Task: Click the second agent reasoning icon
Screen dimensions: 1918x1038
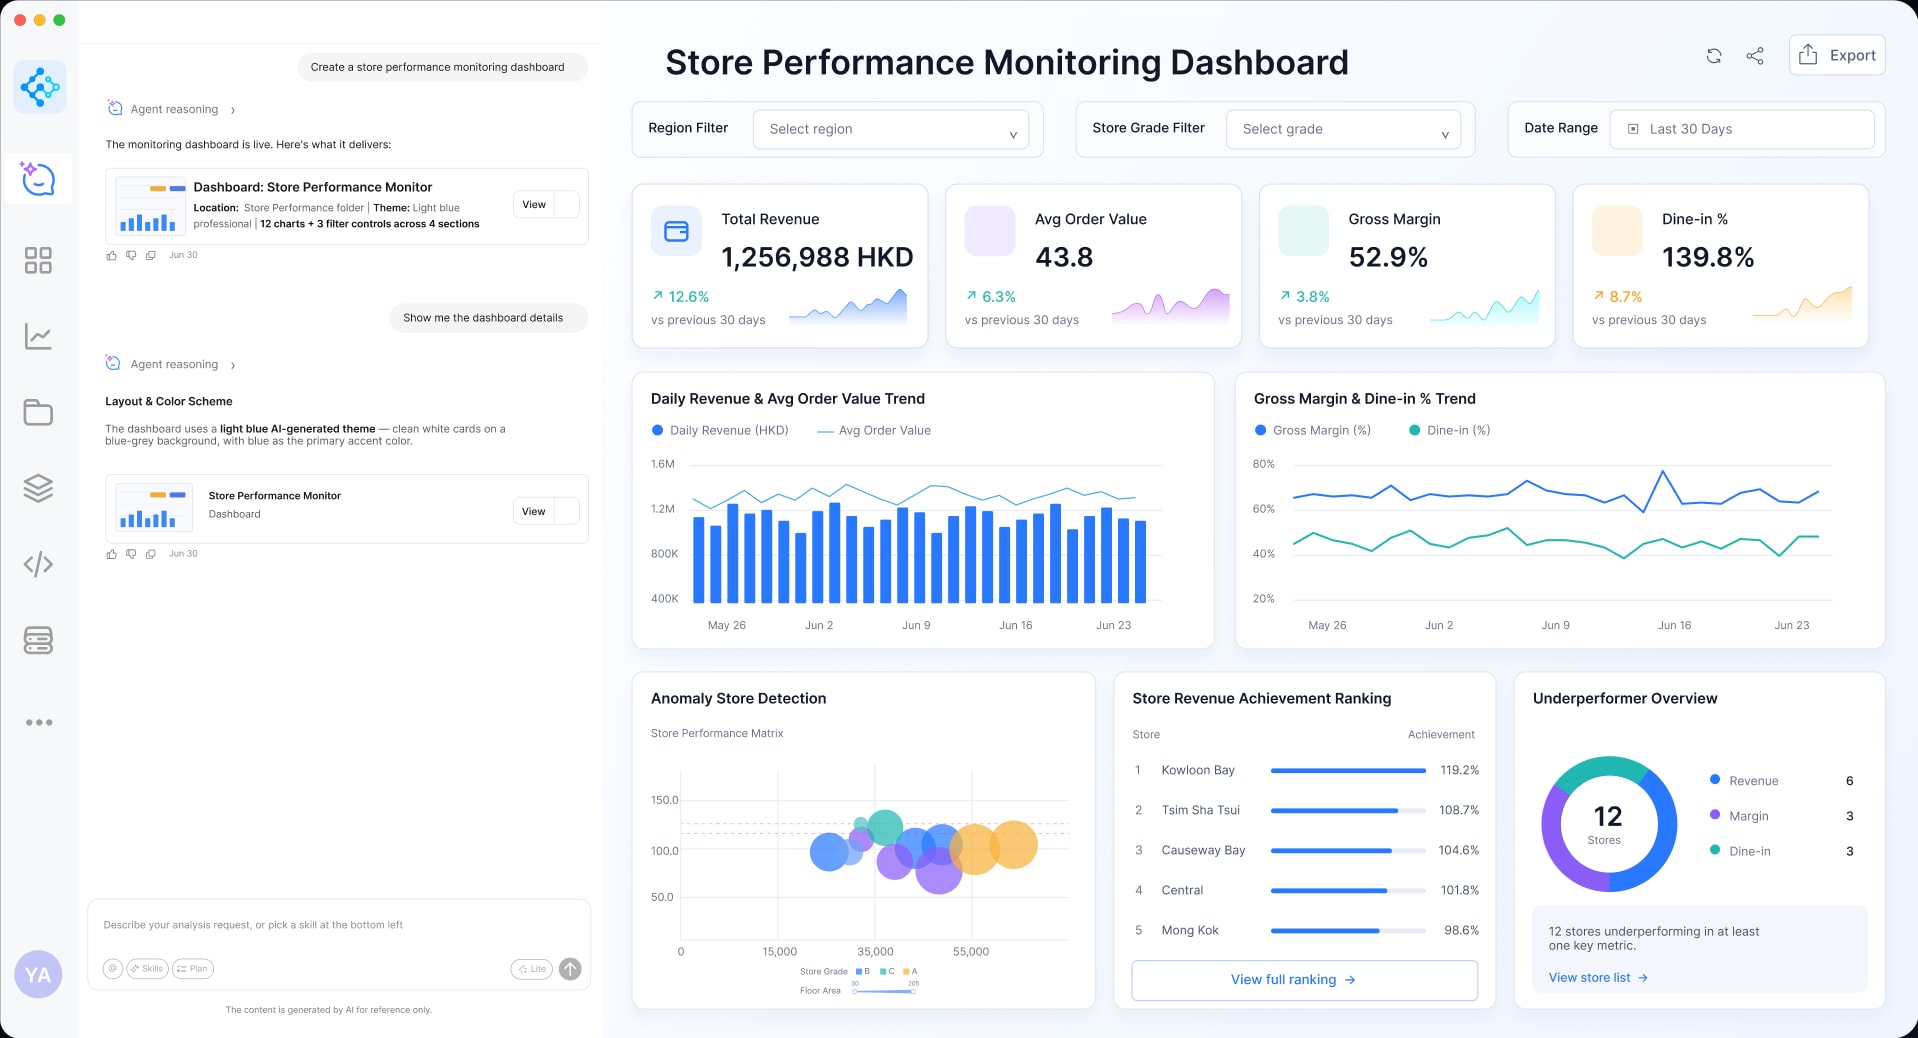Action: point(114,363)
